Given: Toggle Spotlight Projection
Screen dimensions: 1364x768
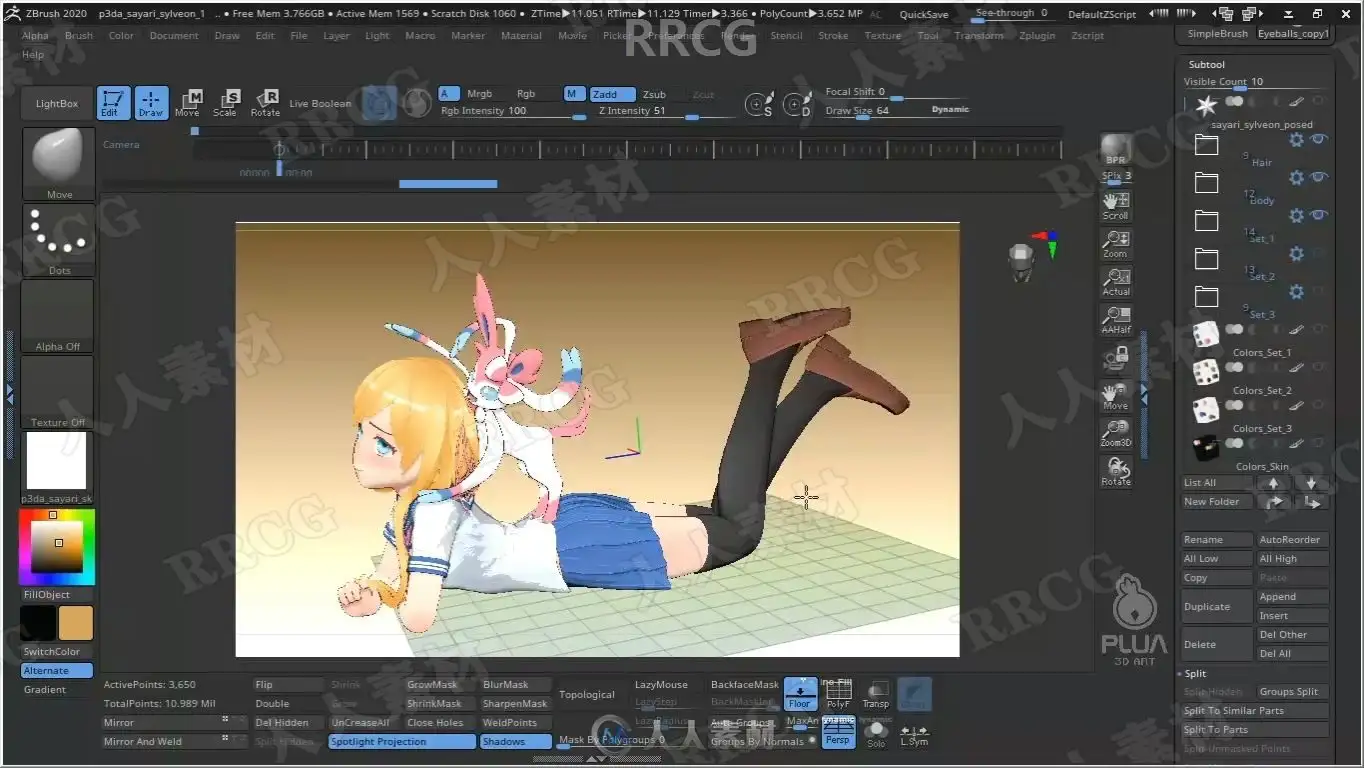Looking at the screenshot, I should tap(402, 742).
